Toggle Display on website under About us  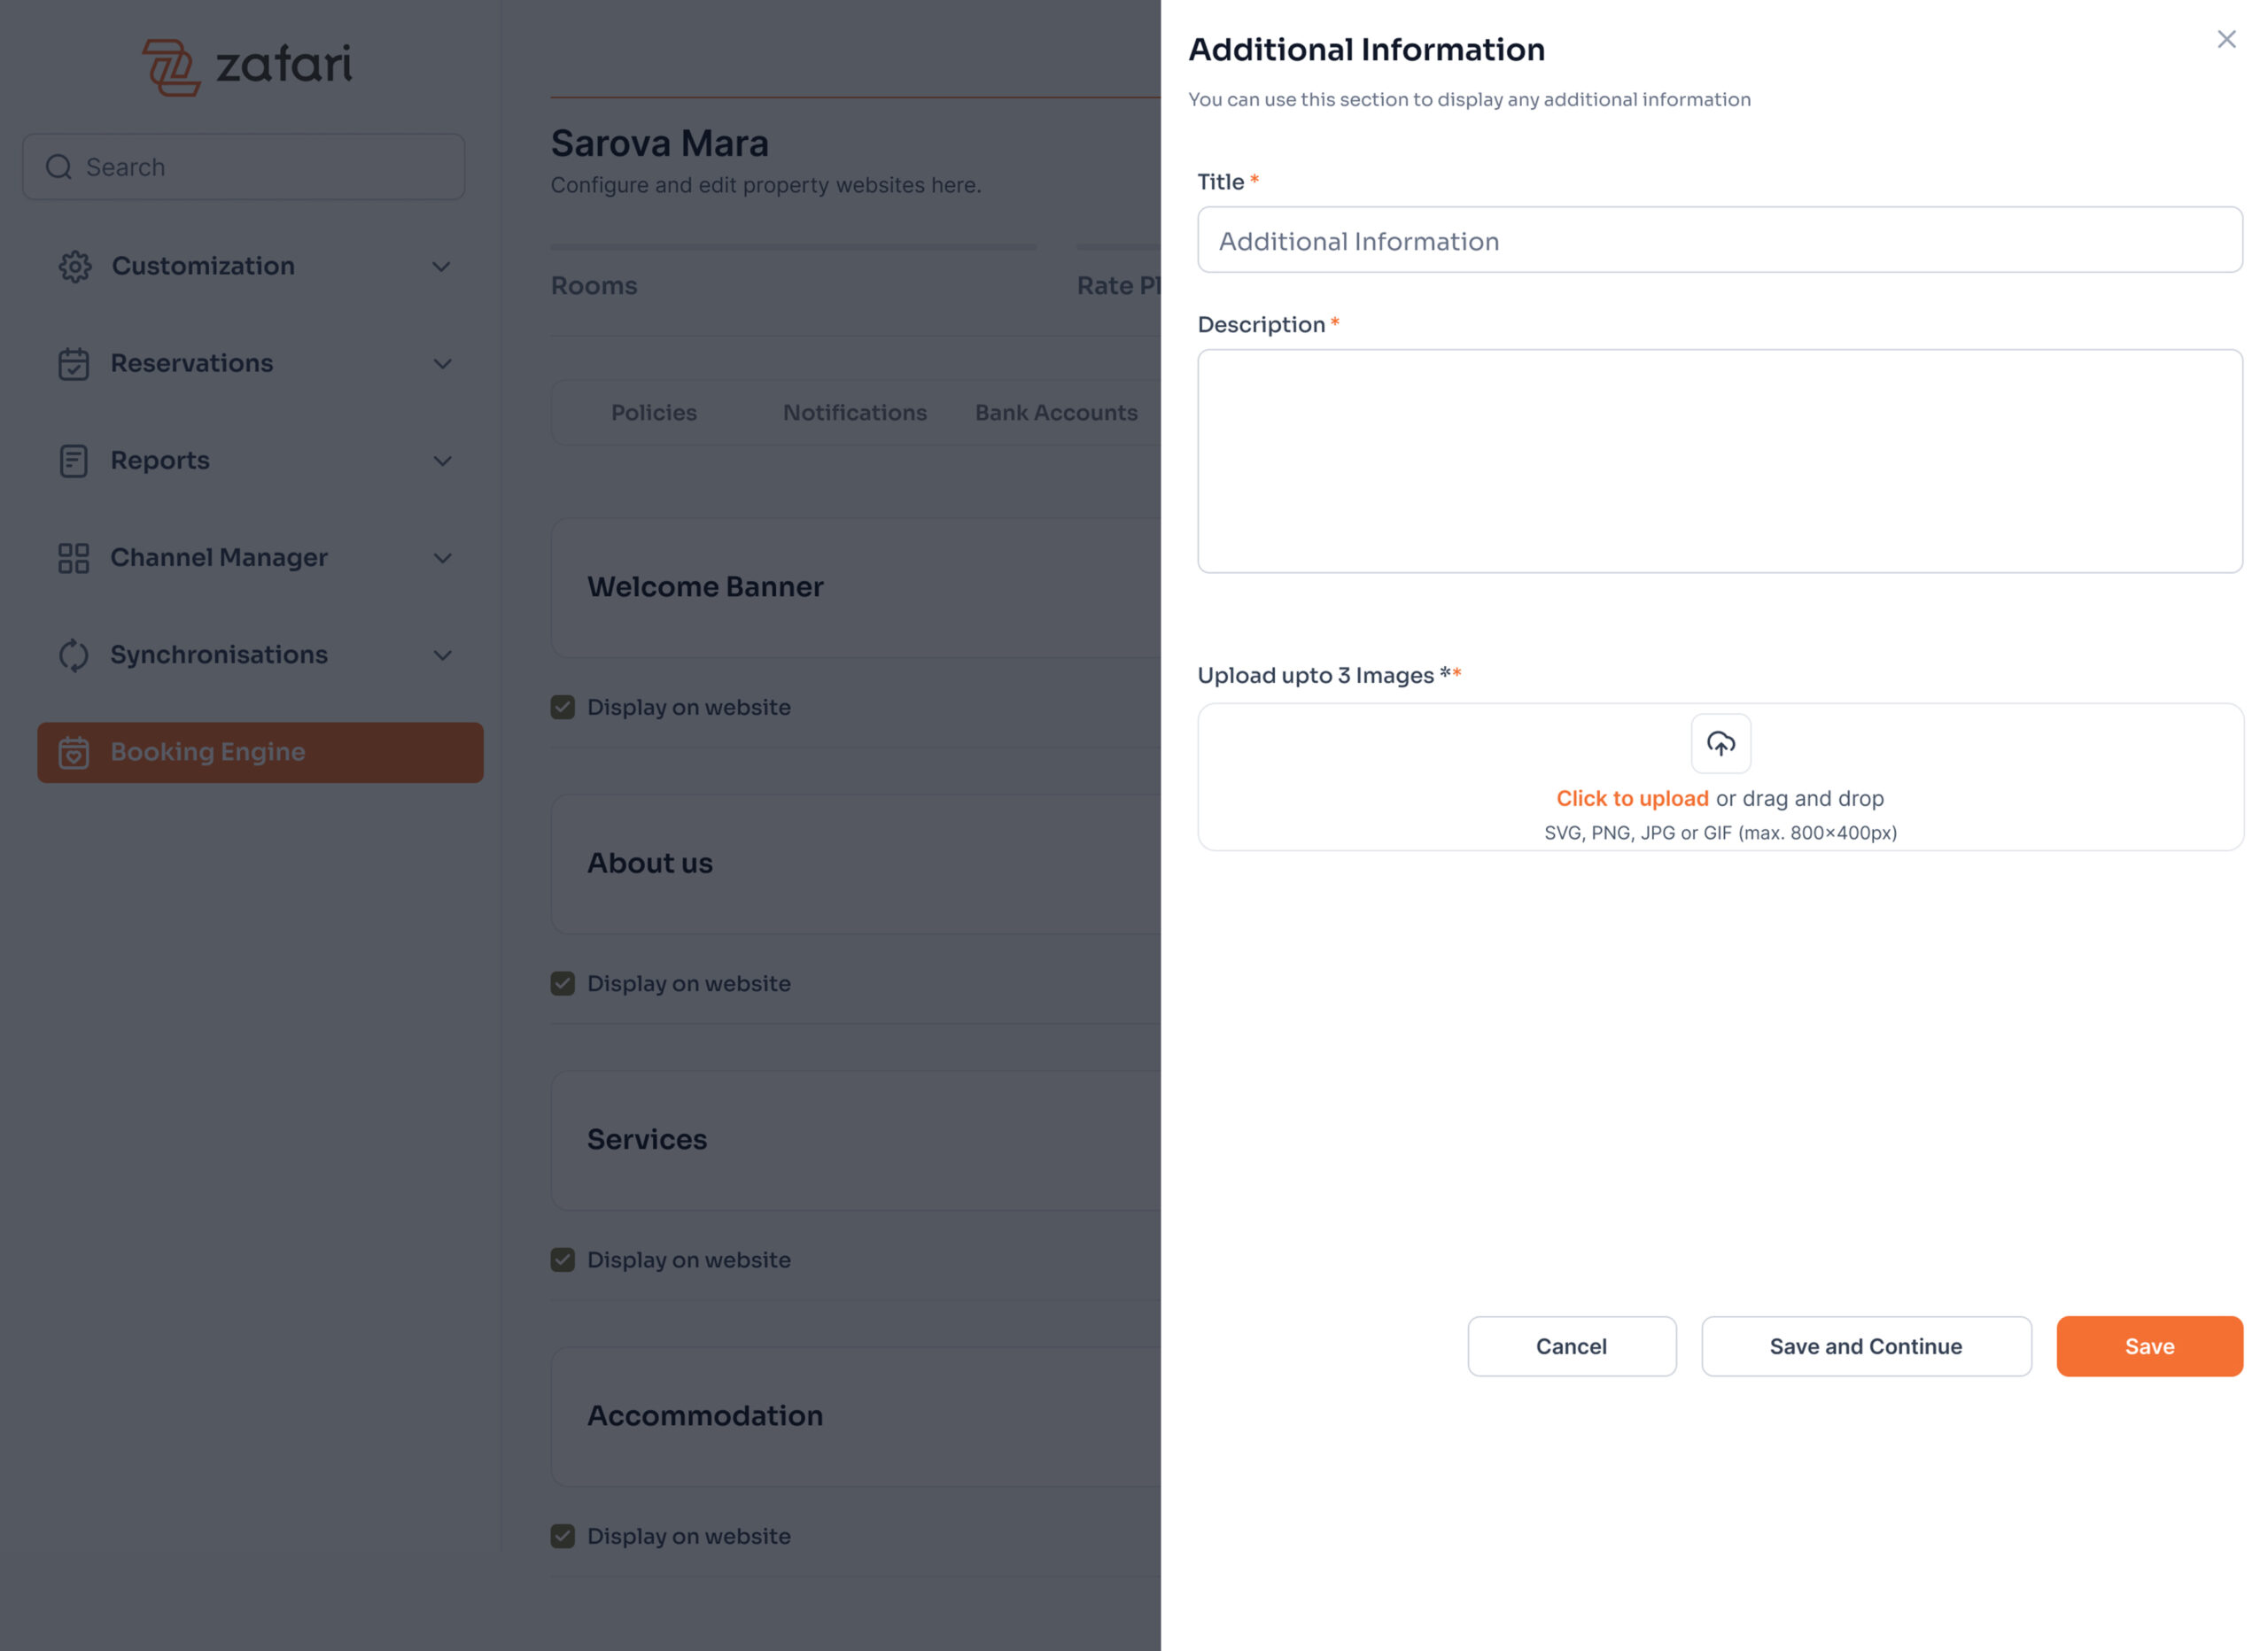(563, 983)
